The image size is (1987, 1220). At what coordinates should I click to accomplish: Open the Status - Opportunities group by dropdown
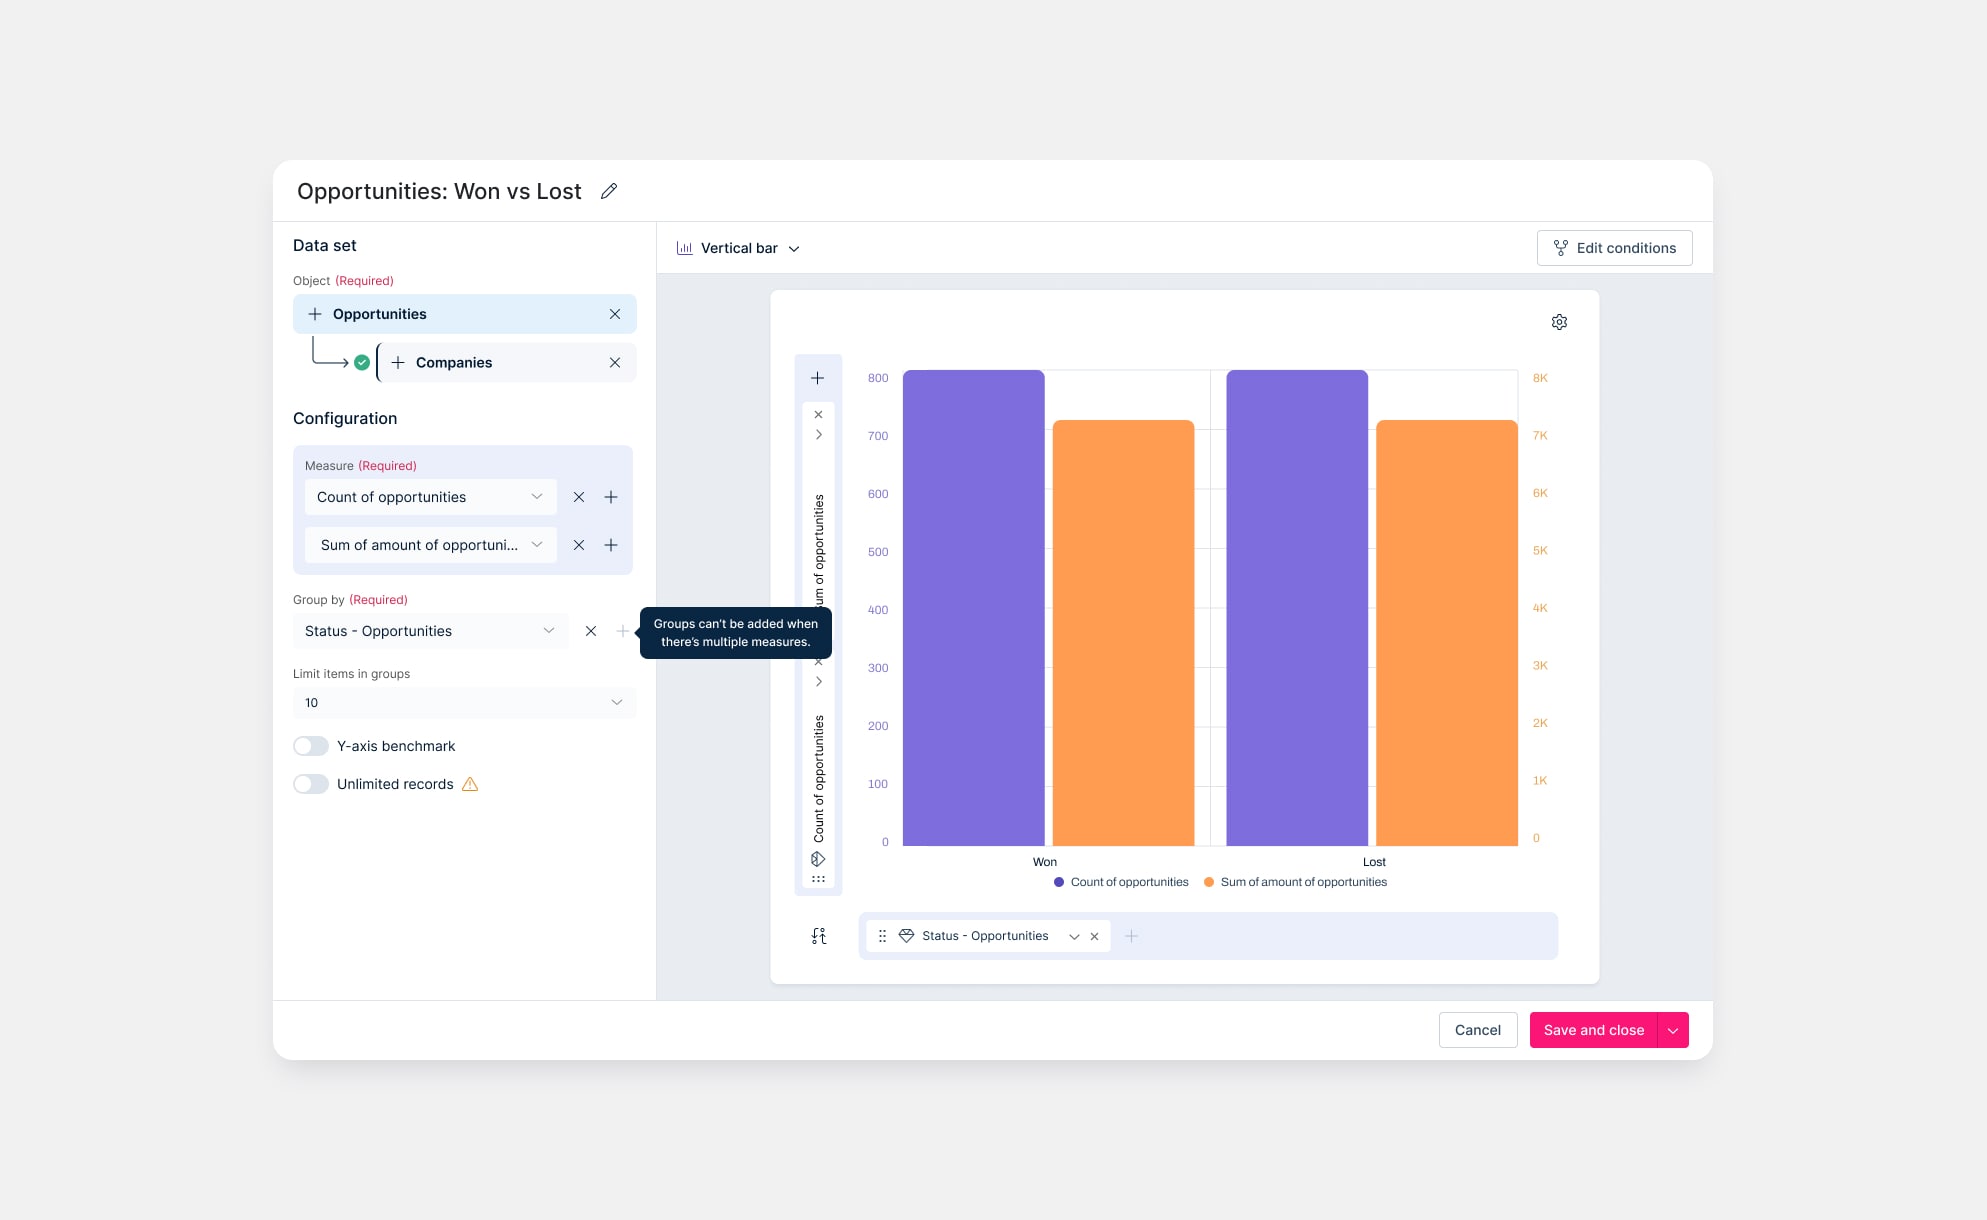430,631
